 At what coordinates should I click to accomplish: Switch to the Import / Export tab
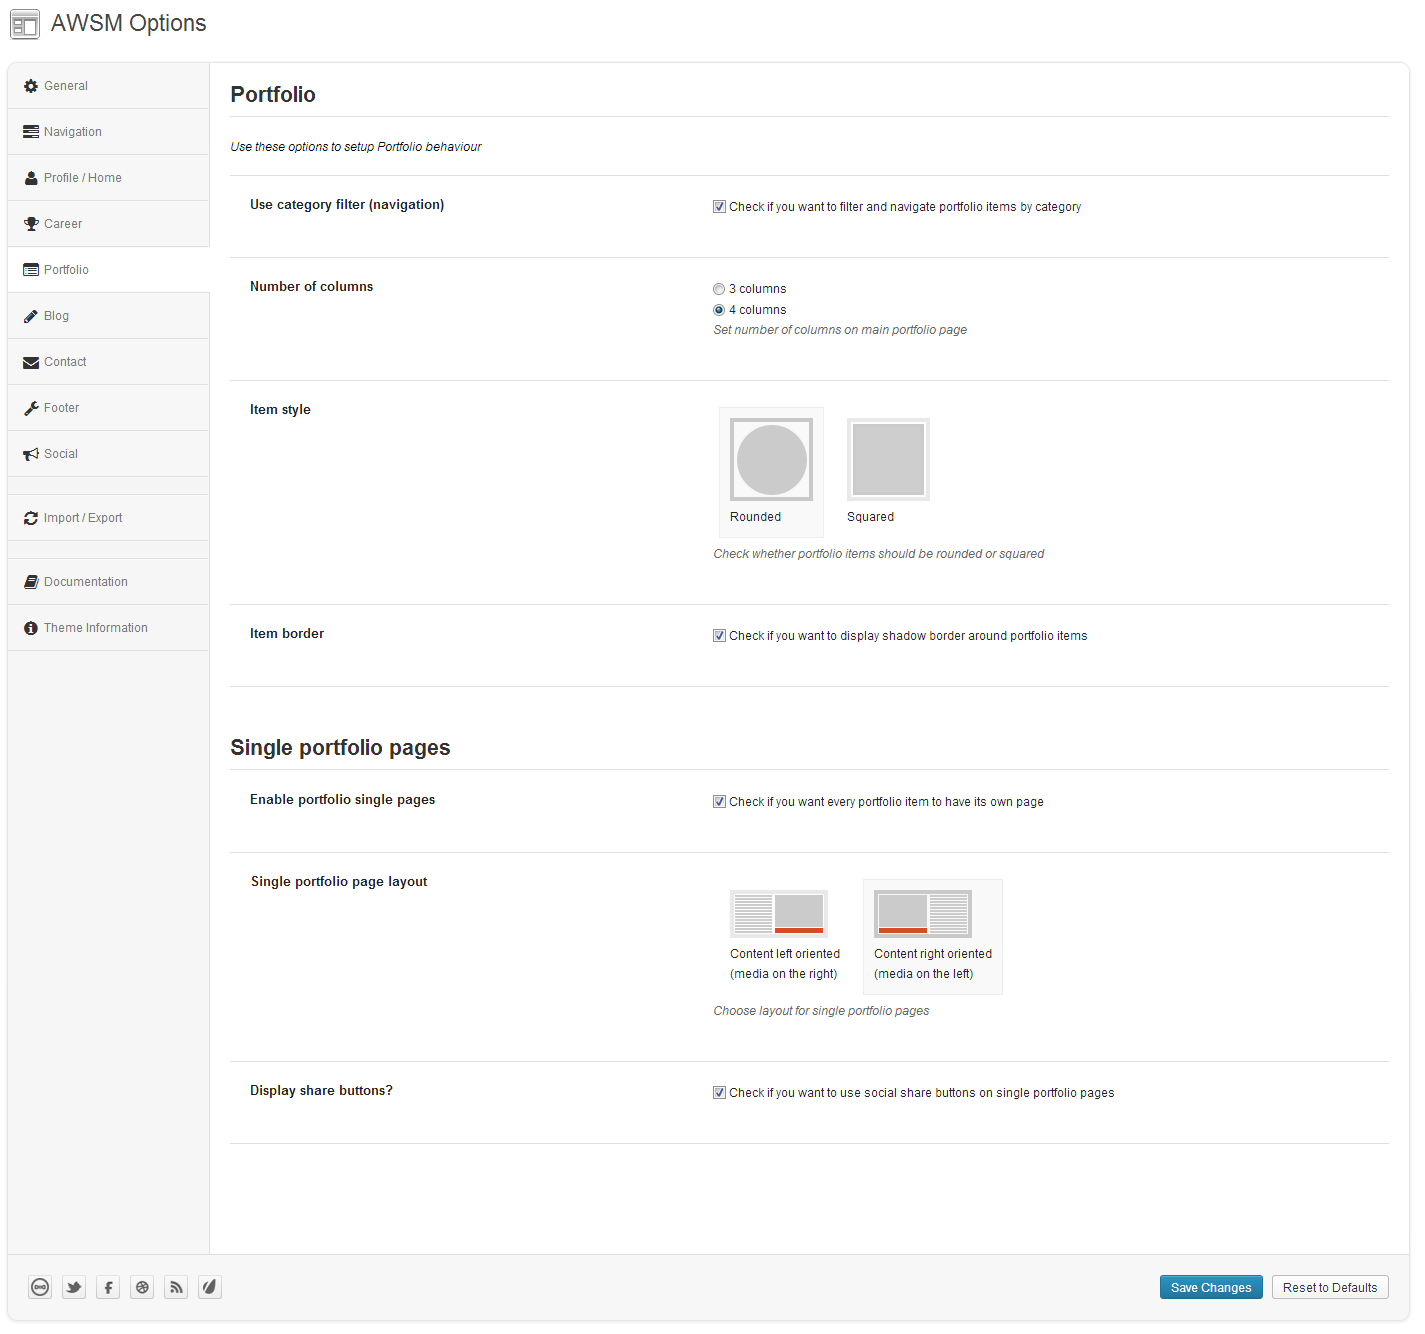[x=108, y=518]
